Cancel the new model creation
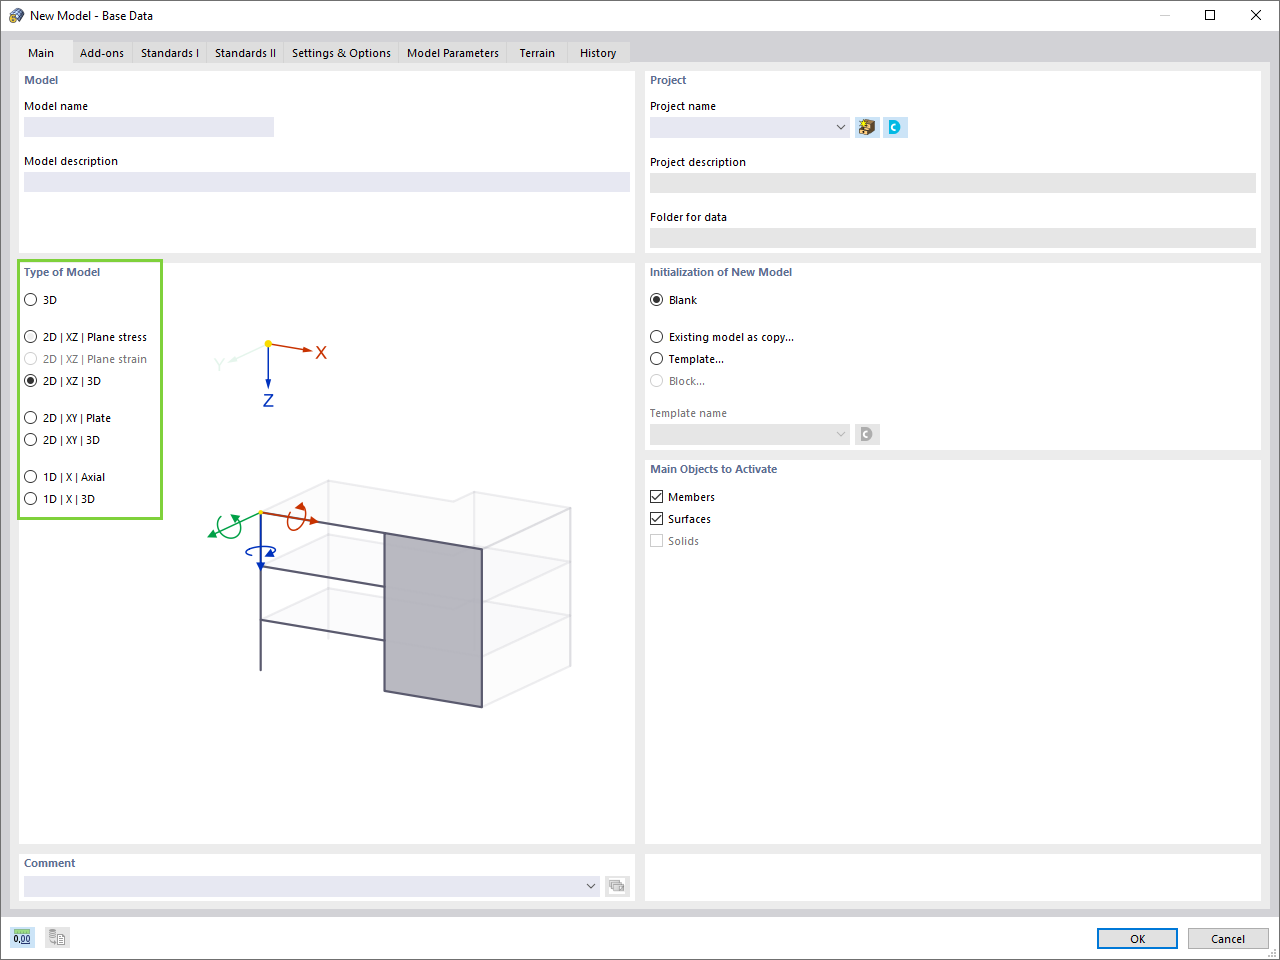The height and width of the screenshot is (960, 1280). [x=1228, y=938]
